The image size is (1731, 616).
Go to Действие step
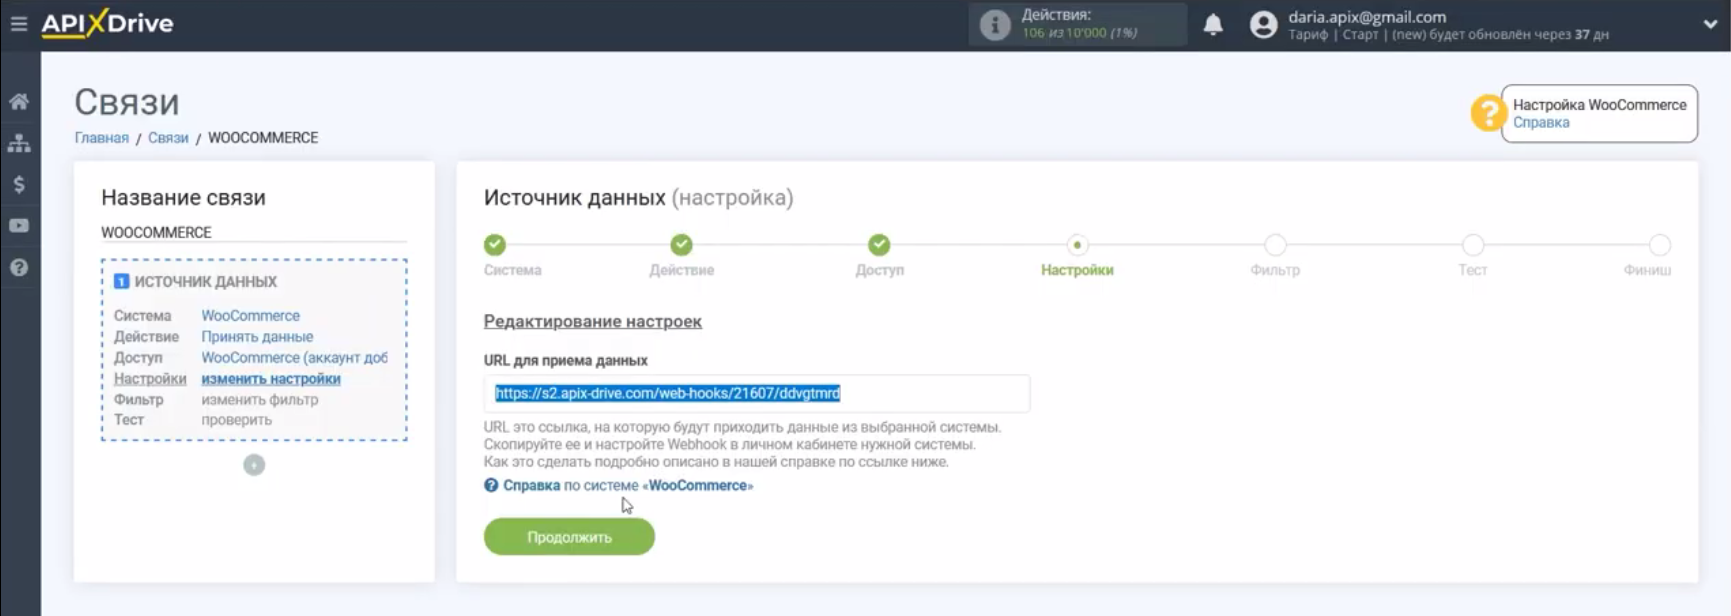click(x=681, y=245)
